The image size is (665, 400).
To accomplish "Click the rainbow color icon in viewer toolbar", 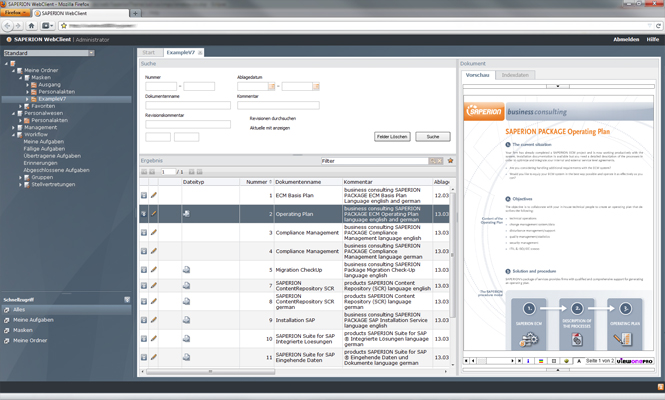I will pyautogui.click(x=541, y=361).
